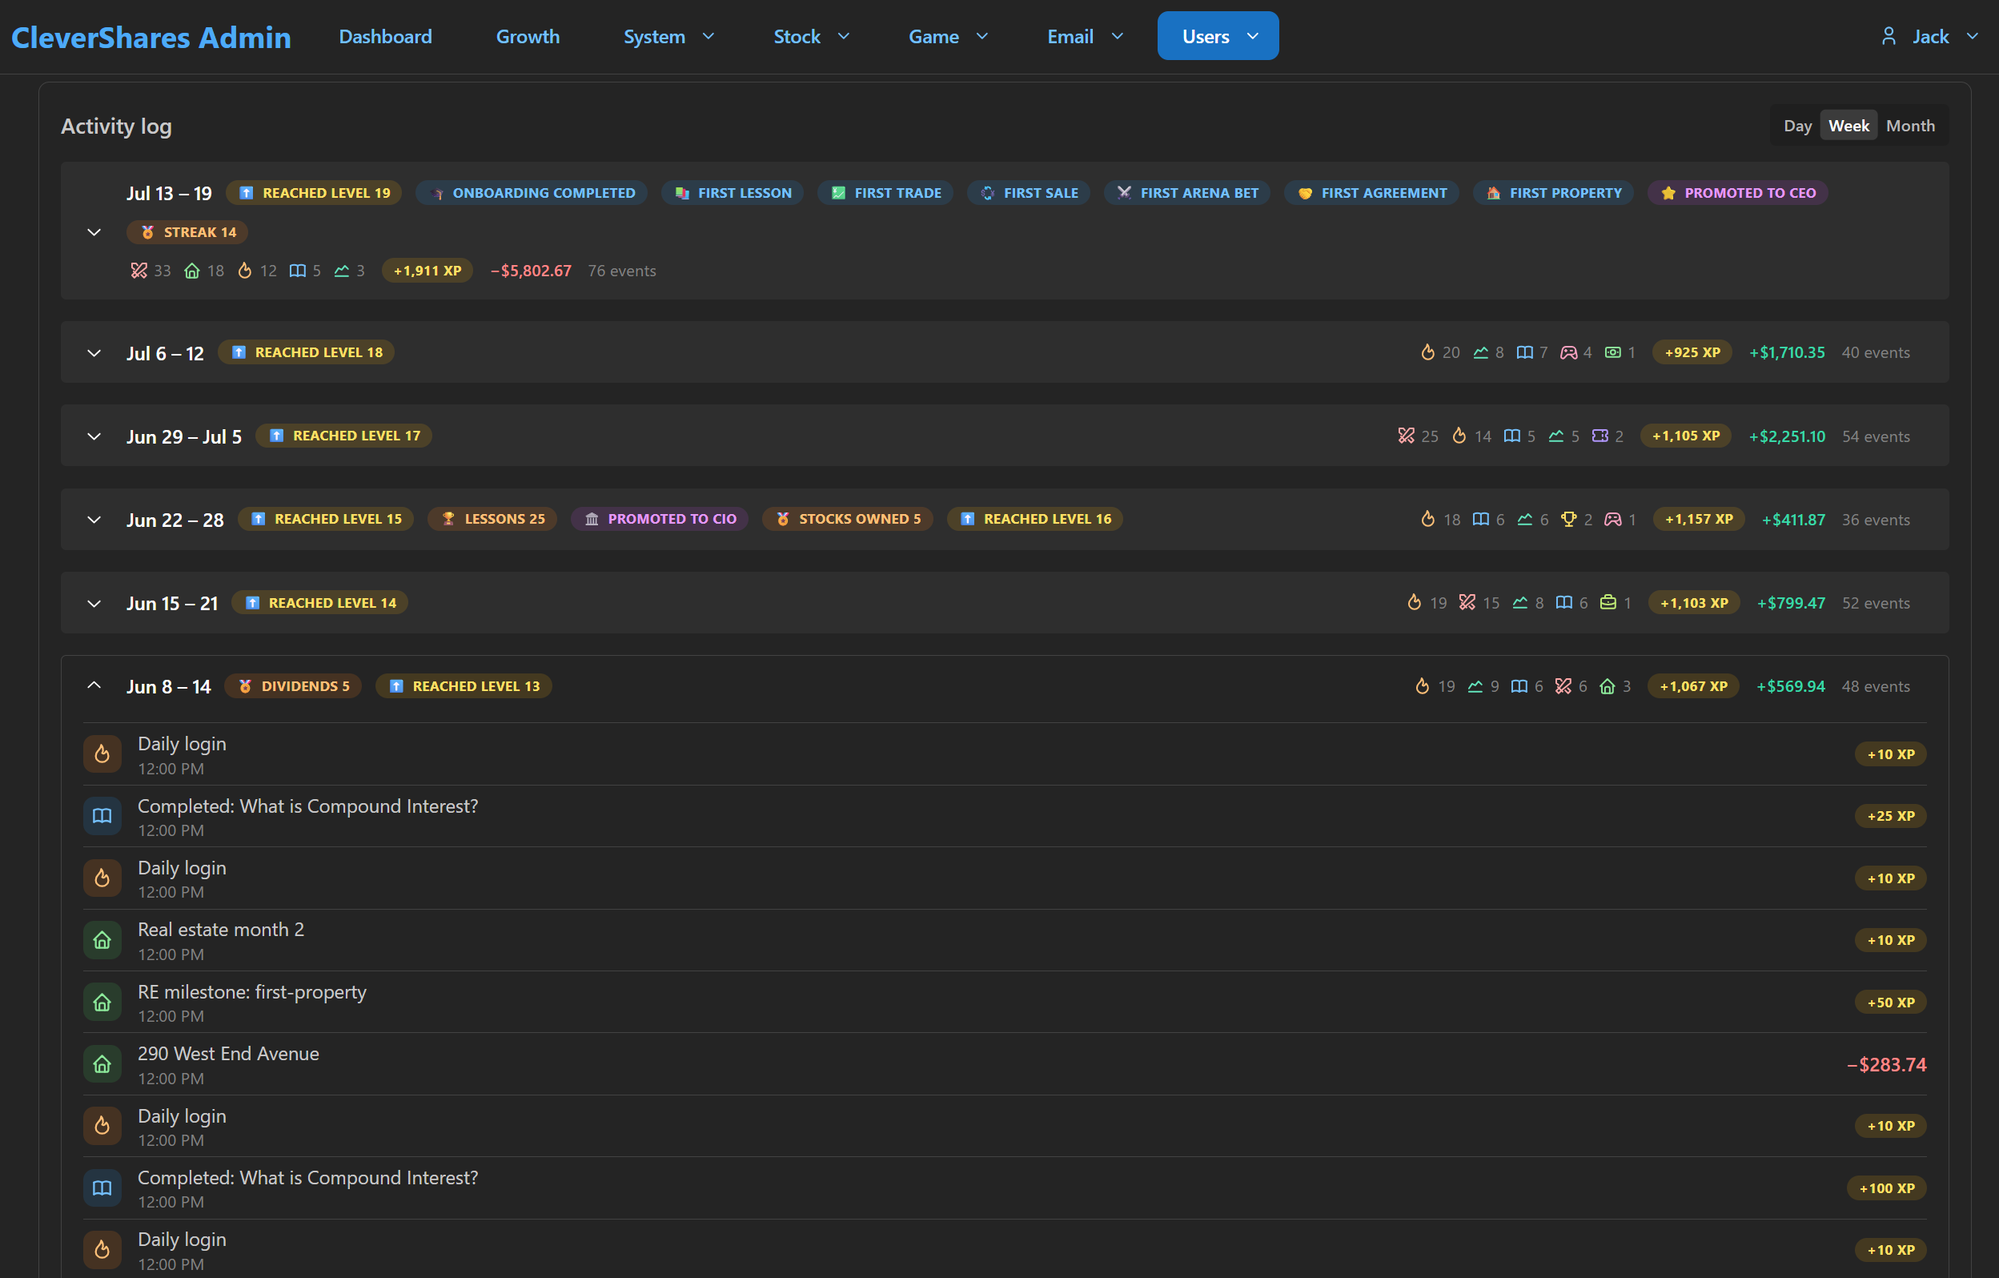This screenshot has height=1278, width=1999.
Task: Click house icon in Jun 8 – 14 row
Action: coord(1608,687)
